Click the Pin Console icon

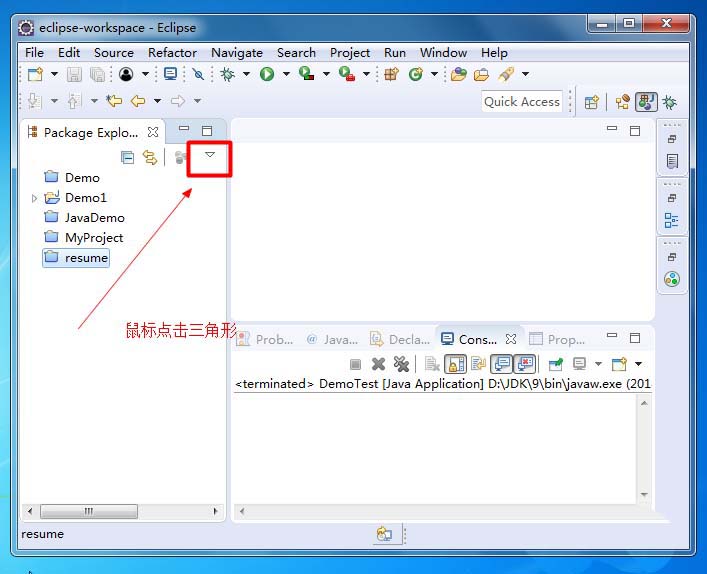[556, 364]
